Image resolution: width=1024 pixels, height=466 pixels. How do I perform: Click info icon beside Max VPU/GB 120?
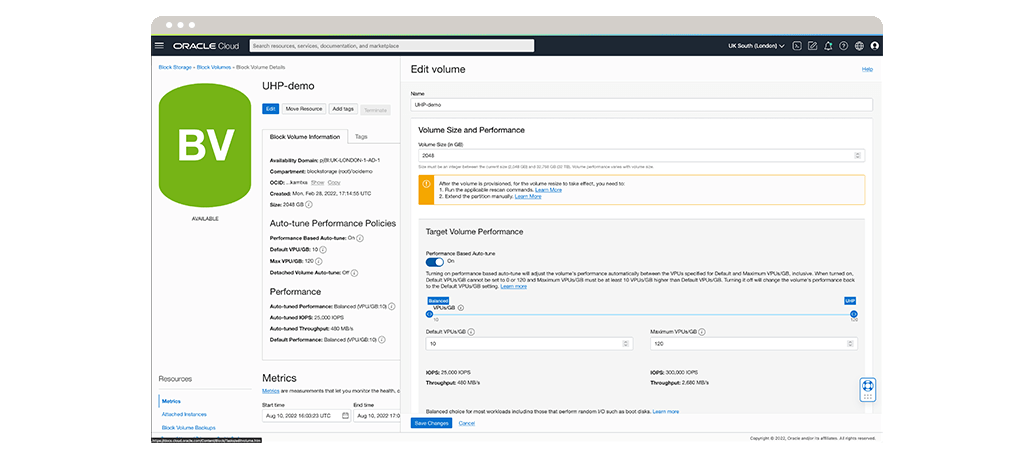tap(319, 261)
